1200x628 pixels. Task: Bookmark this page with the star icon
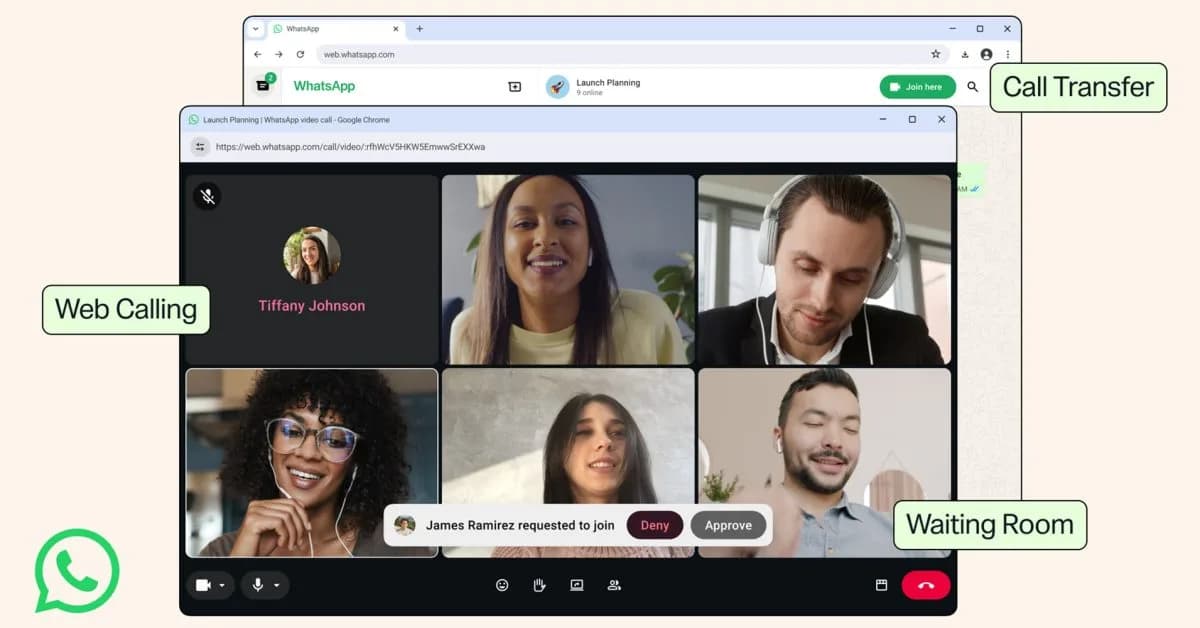click(936, 54)
